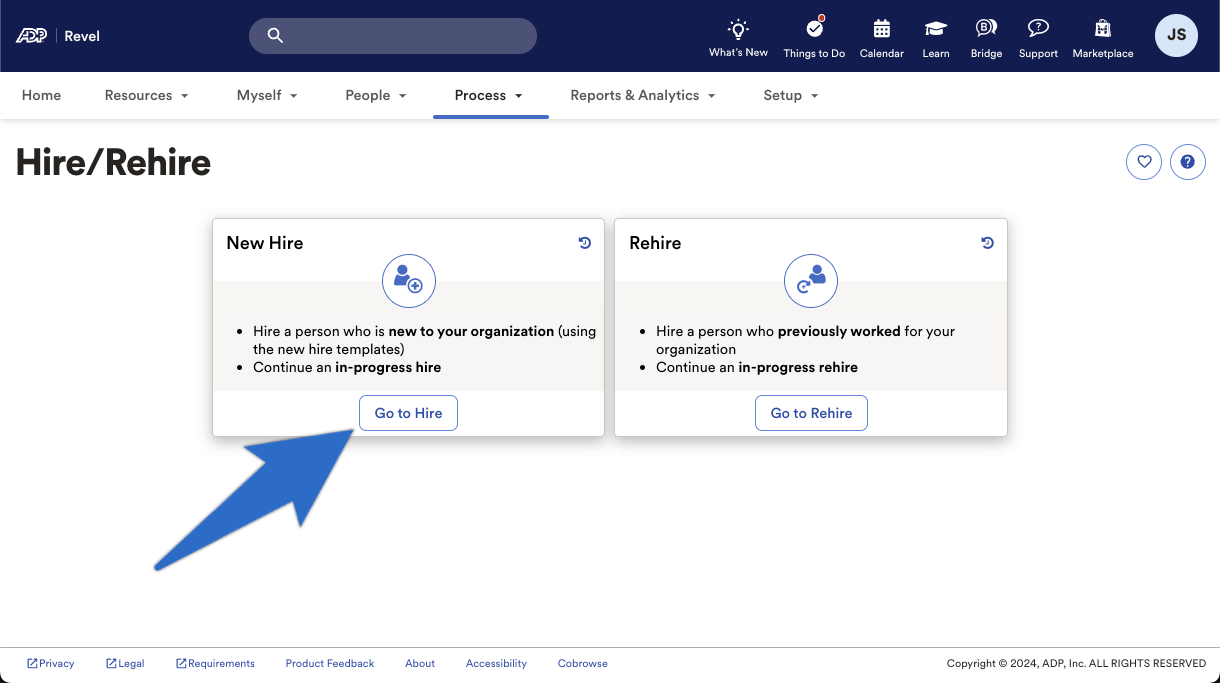The image size is (1220, 683).
Task: Browse the ADP Marketplace
Action: 1102,35
